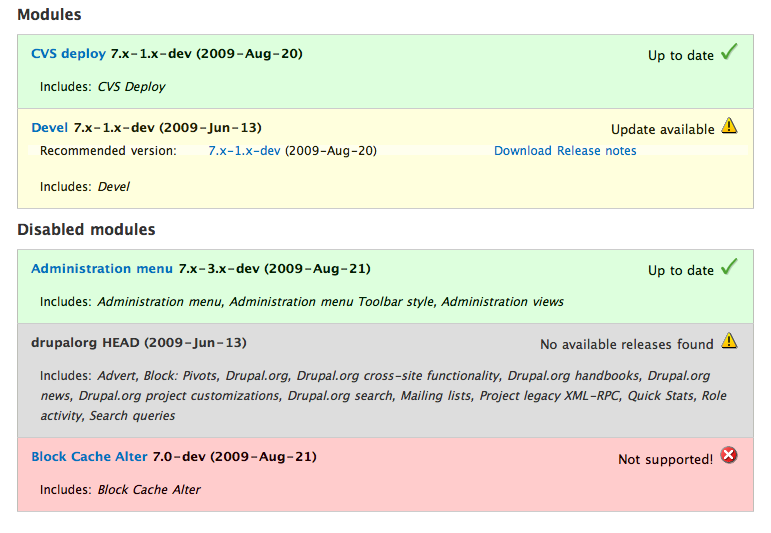The height and width of the screenshot is (533, 771).
Task: Click the Modules section heading
Action: [49, 15]
